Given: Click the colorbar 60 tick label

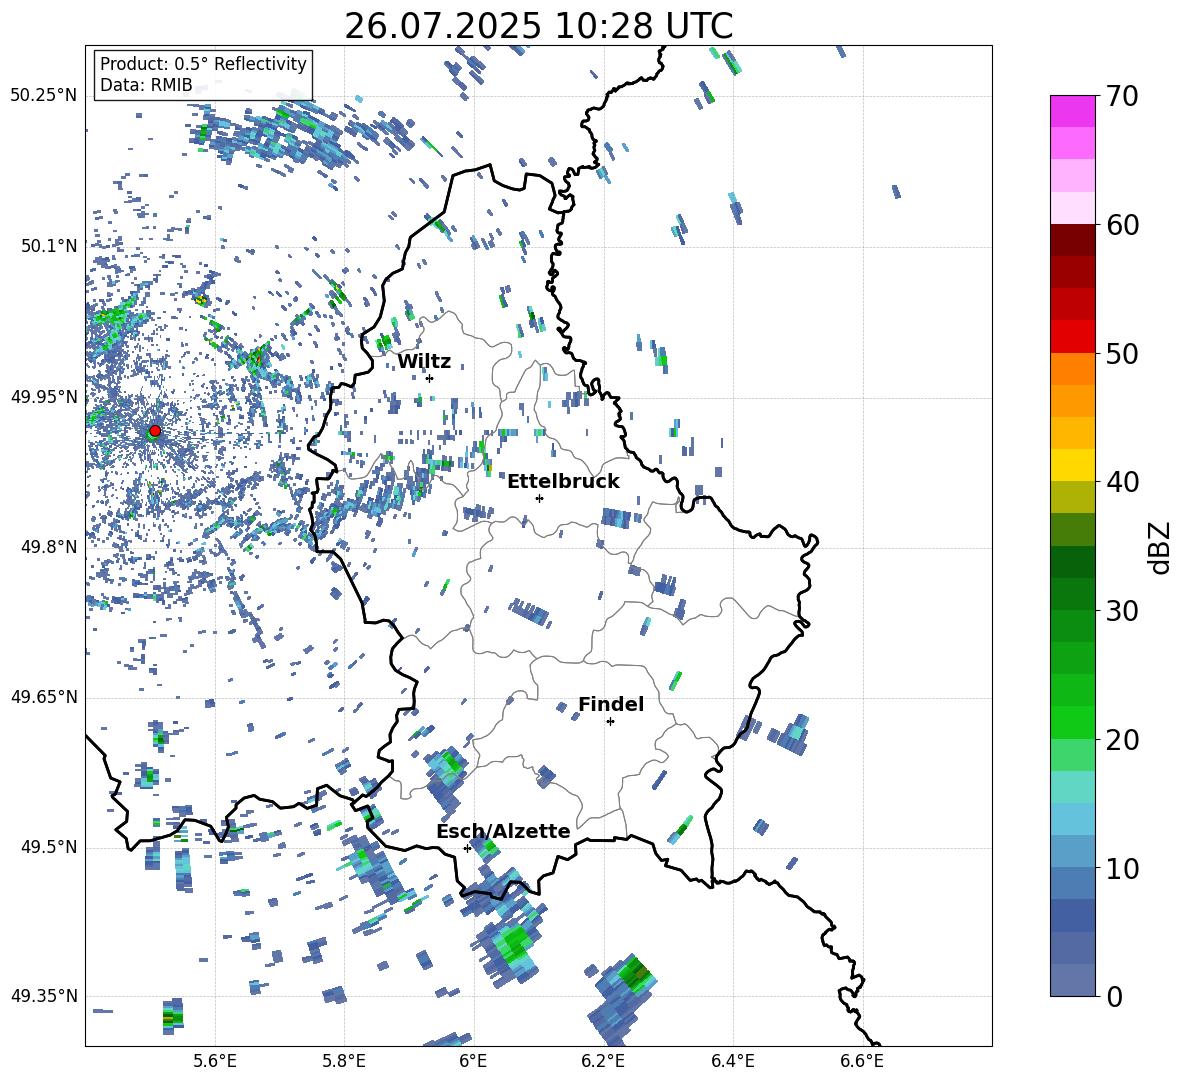Looking at the screenshot, I should pyautogui.click(x=1122, y=225).
